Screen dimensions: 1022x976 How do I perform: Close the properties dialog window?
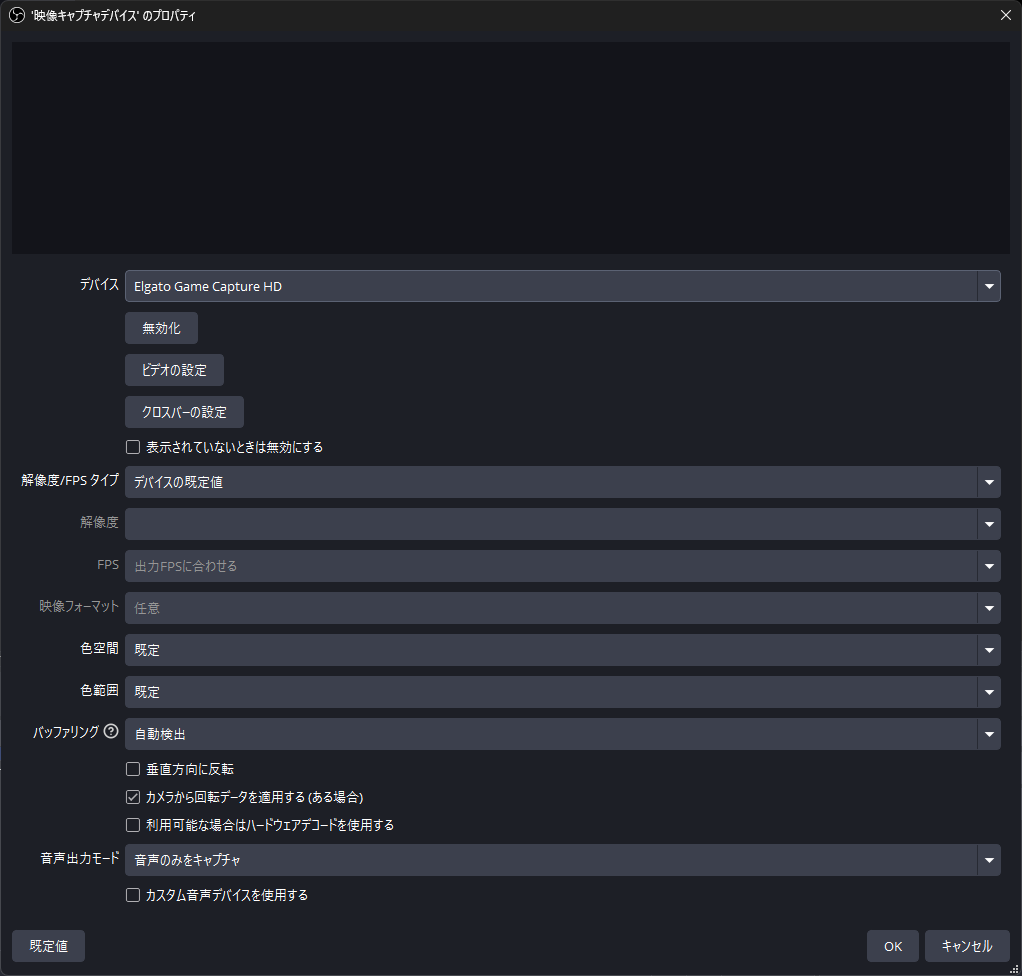click(x=1006, y=15)
